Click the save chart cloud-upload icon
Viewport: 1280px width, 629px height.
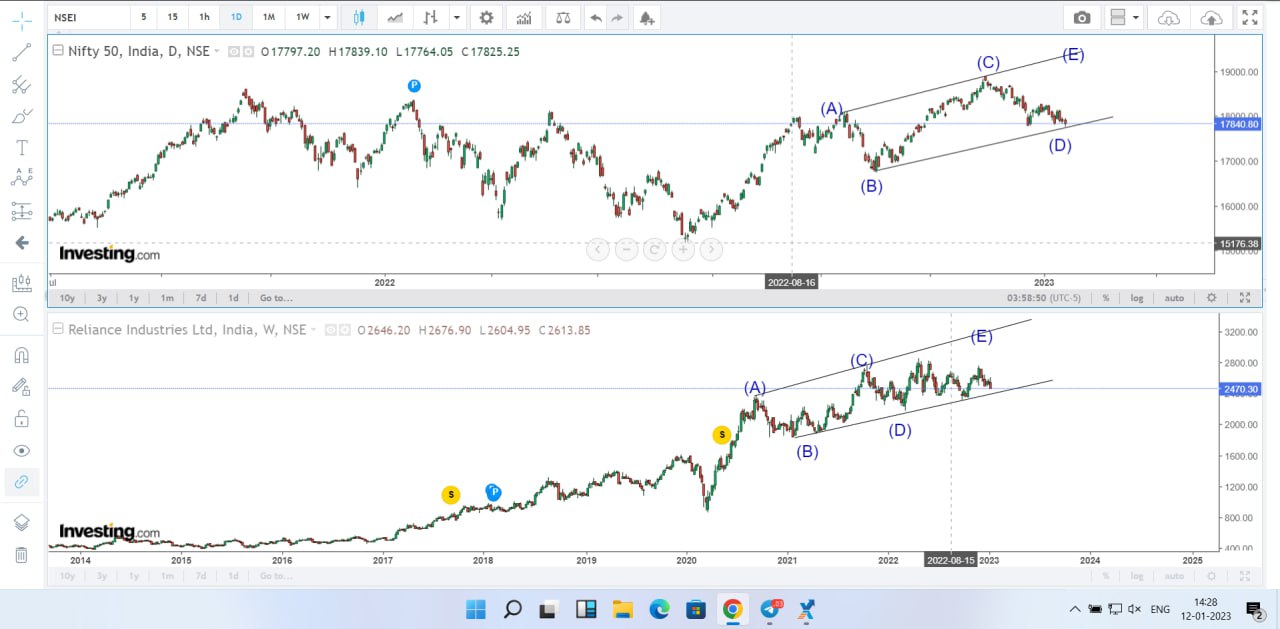1210,17
